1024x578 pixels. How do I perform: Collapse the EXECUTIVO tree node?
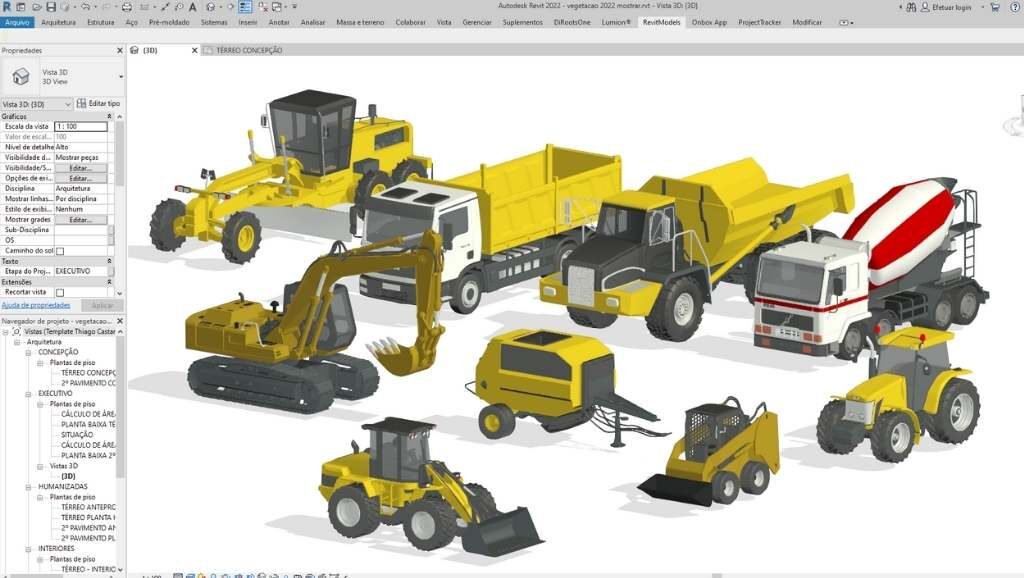(x=28, y=394)
